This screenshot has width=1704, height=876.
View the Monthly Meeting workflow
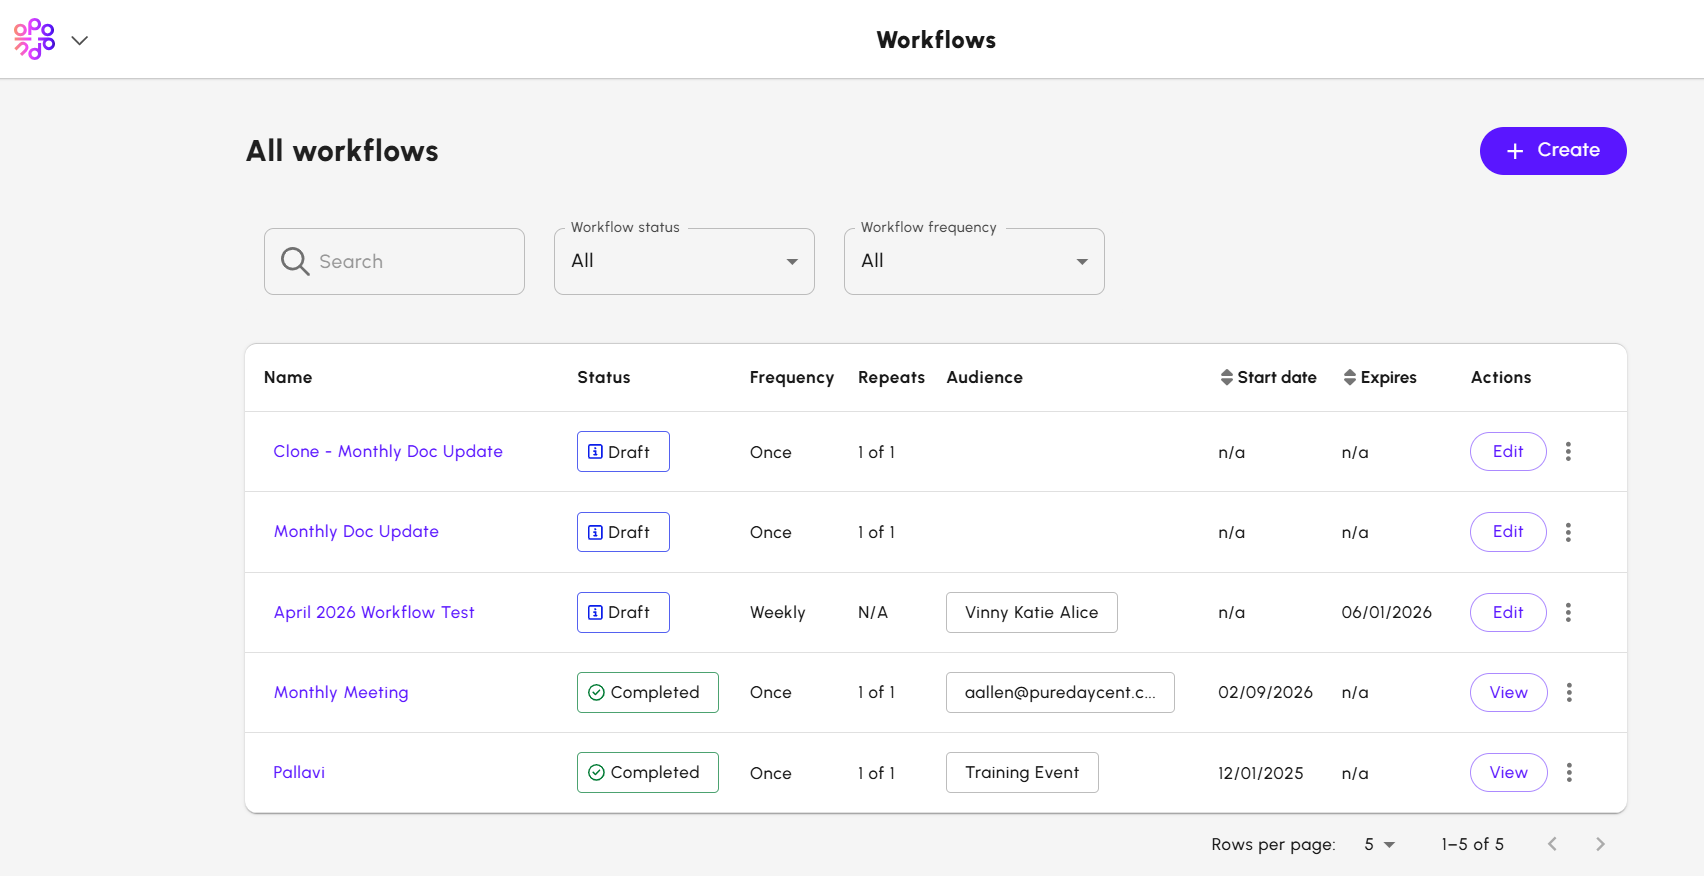point(1508,692)
